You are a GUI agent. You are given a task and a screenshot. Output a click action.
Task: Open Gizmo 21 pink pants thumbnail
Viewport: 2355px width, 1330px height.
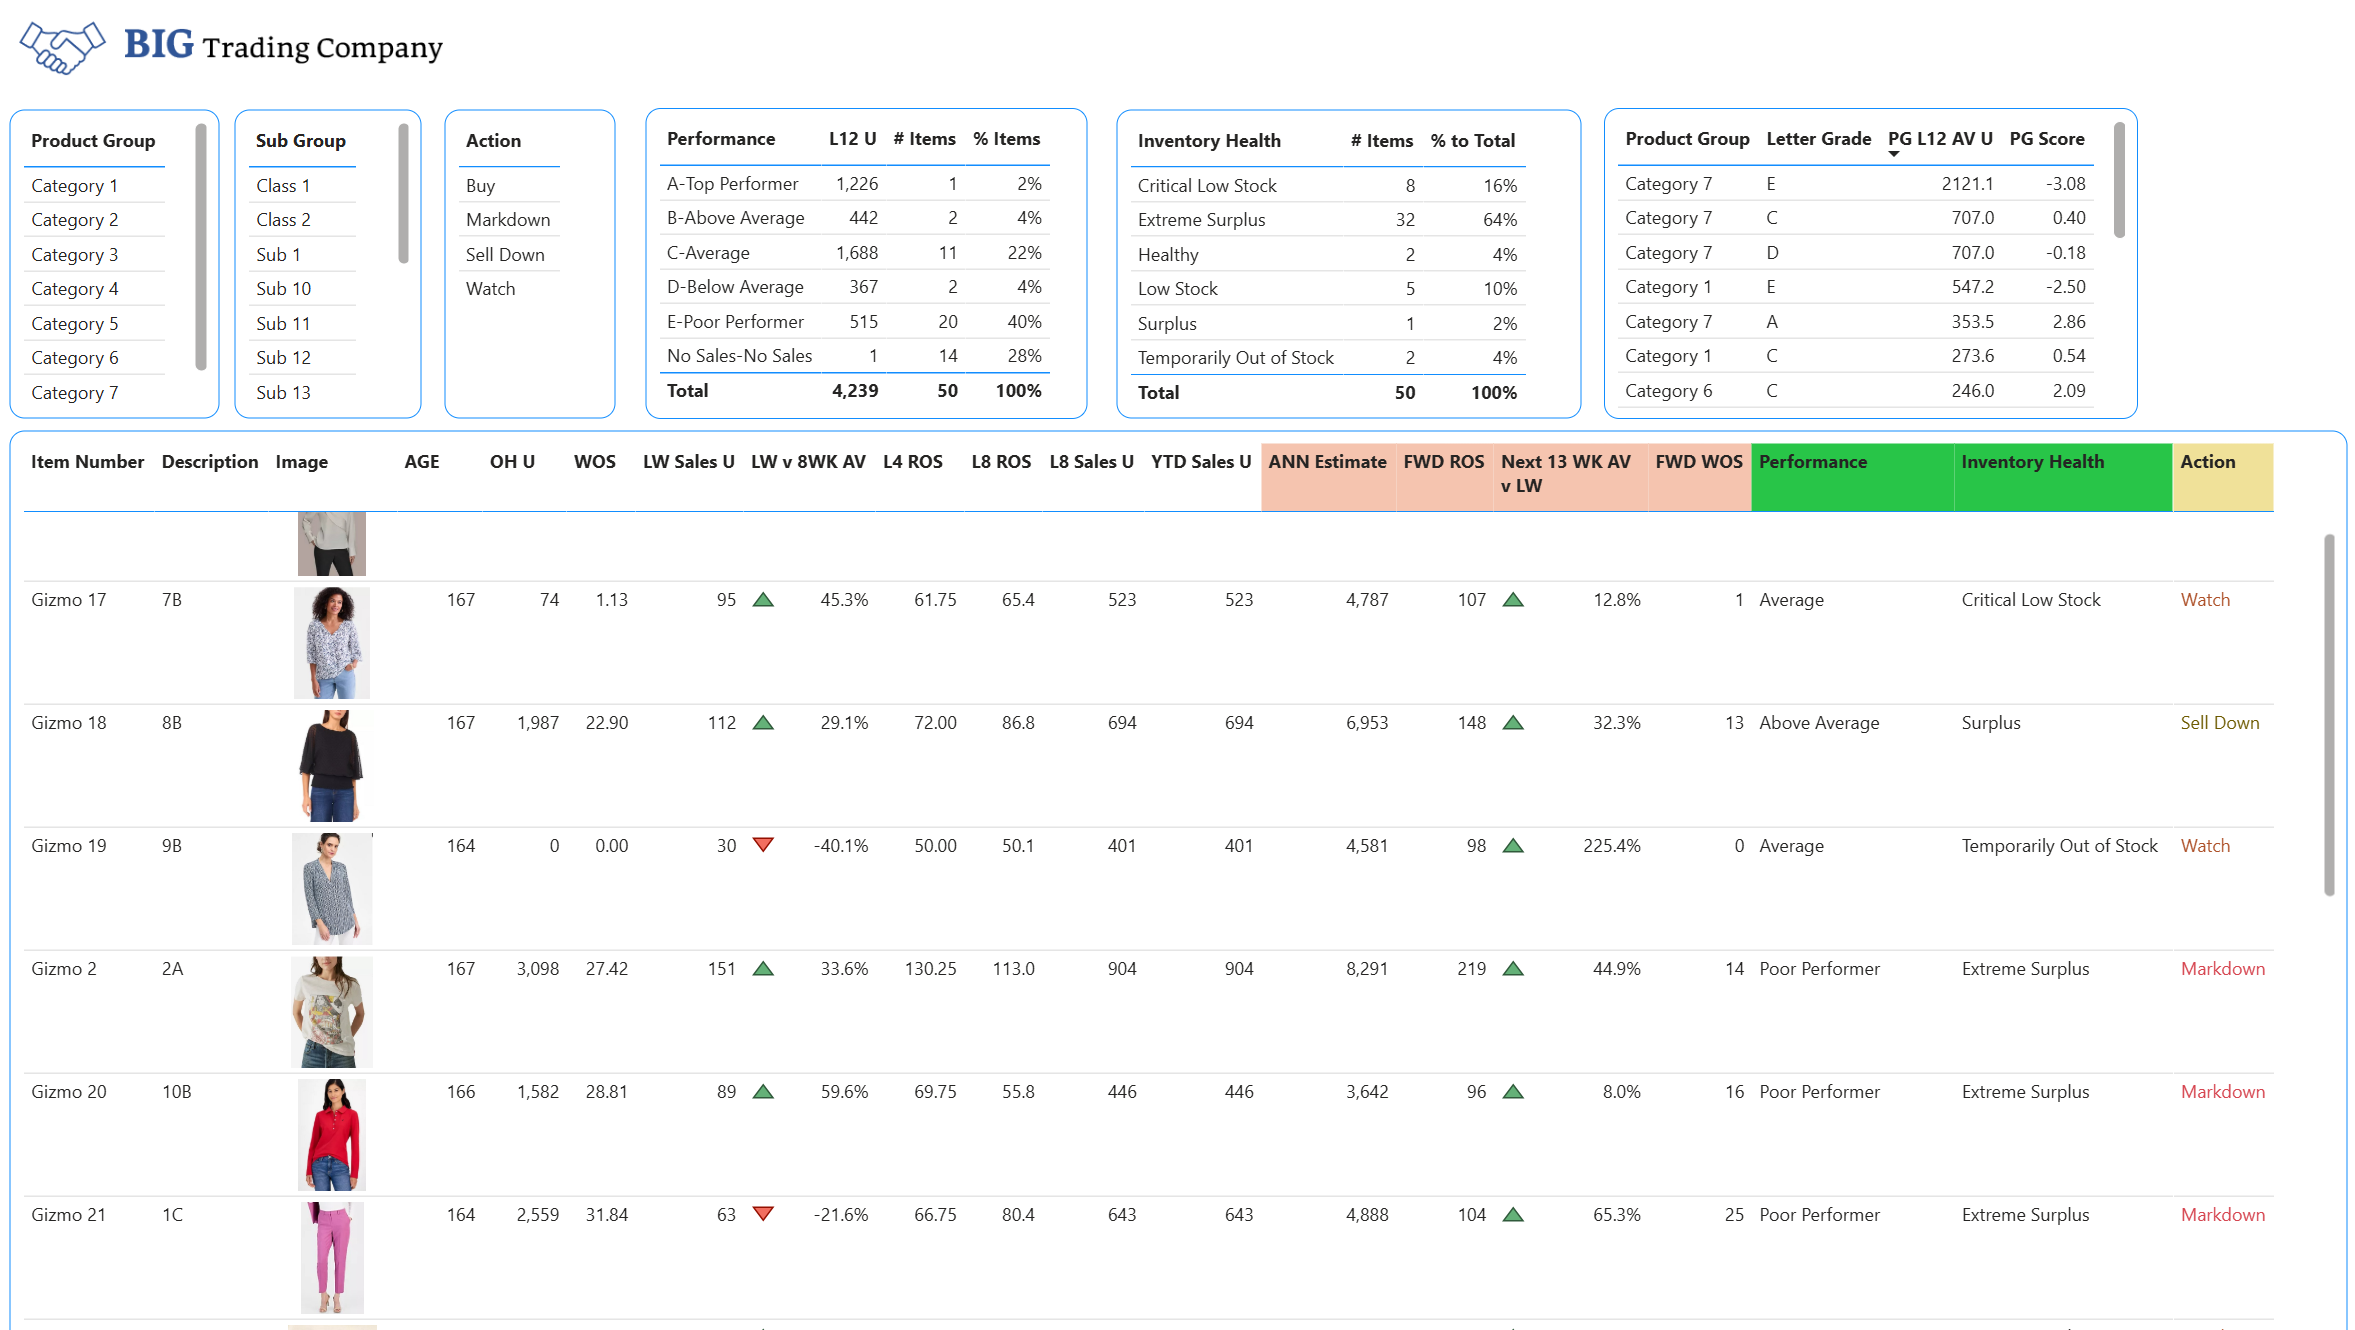[332, 1258]
